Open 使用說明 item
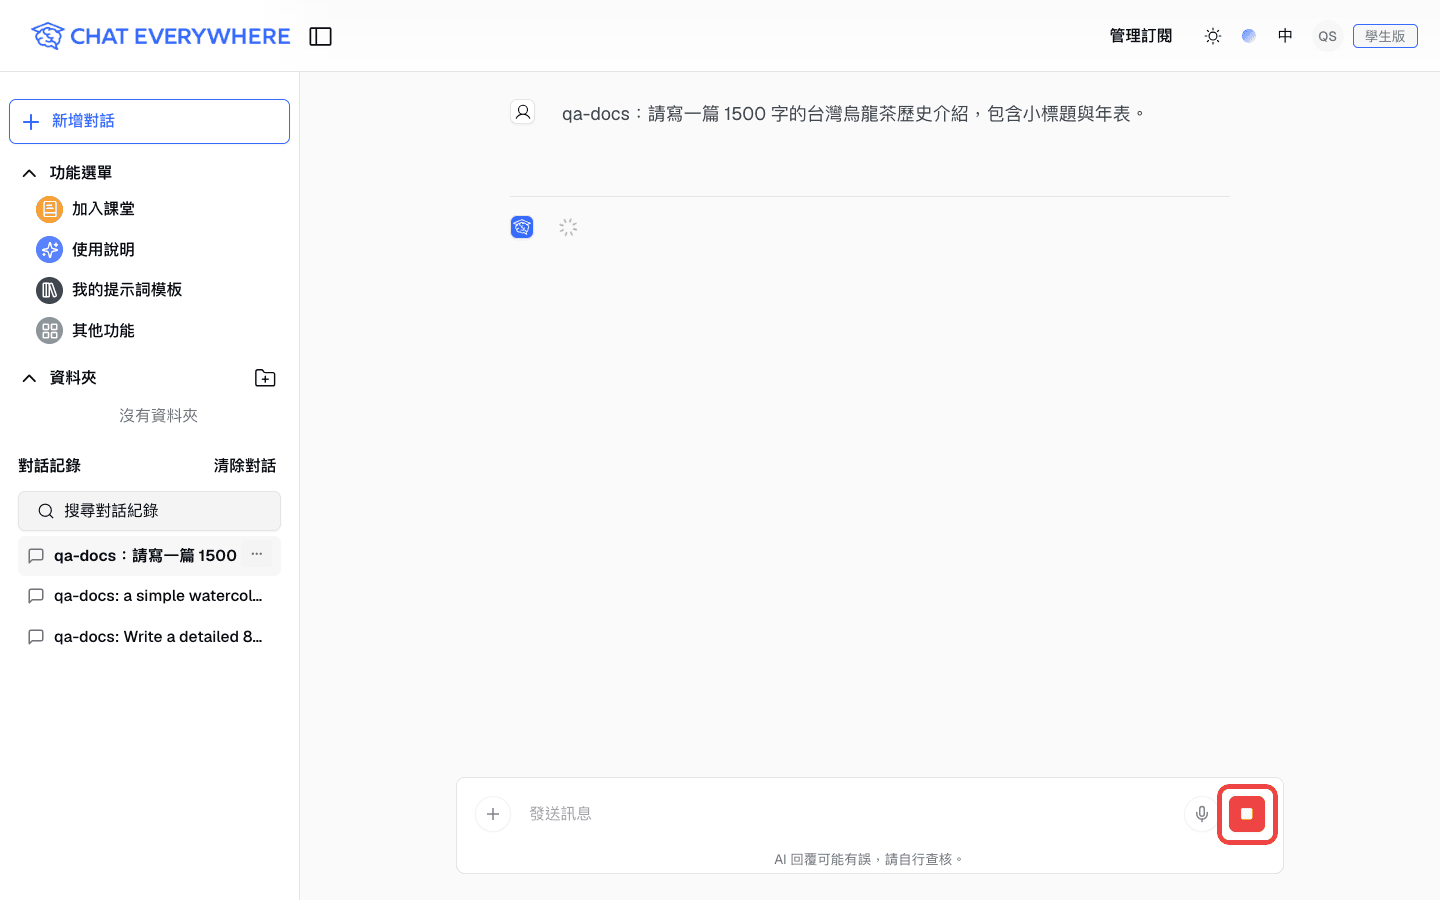The height and width of the screenshot is (900, 1440). tap(103, 250)
